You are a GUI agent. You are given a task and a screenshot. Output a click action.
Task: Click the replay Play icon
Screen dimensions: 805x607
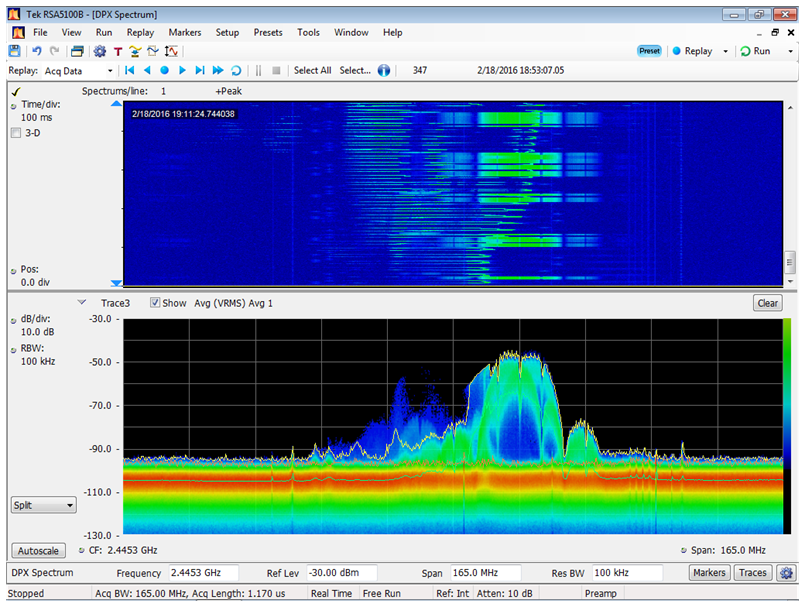[182, 70]
